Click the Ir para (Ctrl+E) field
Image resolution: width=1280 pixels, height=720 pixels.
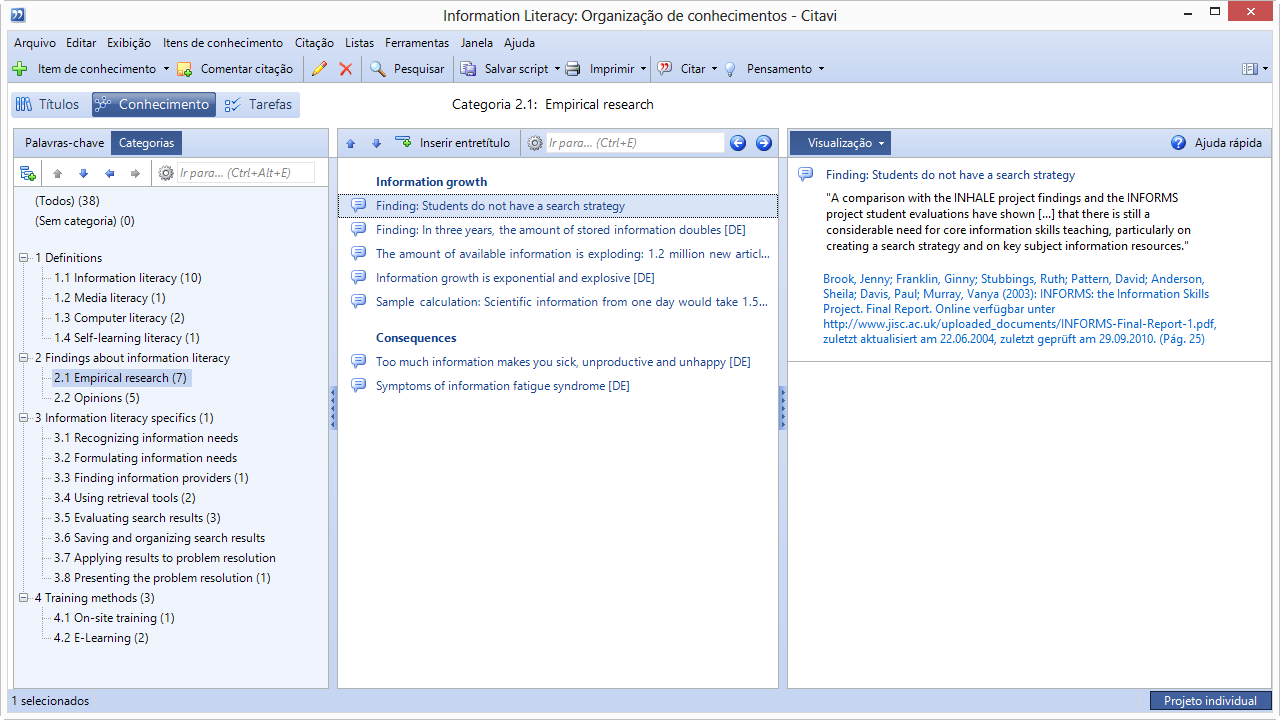(635, 143)
